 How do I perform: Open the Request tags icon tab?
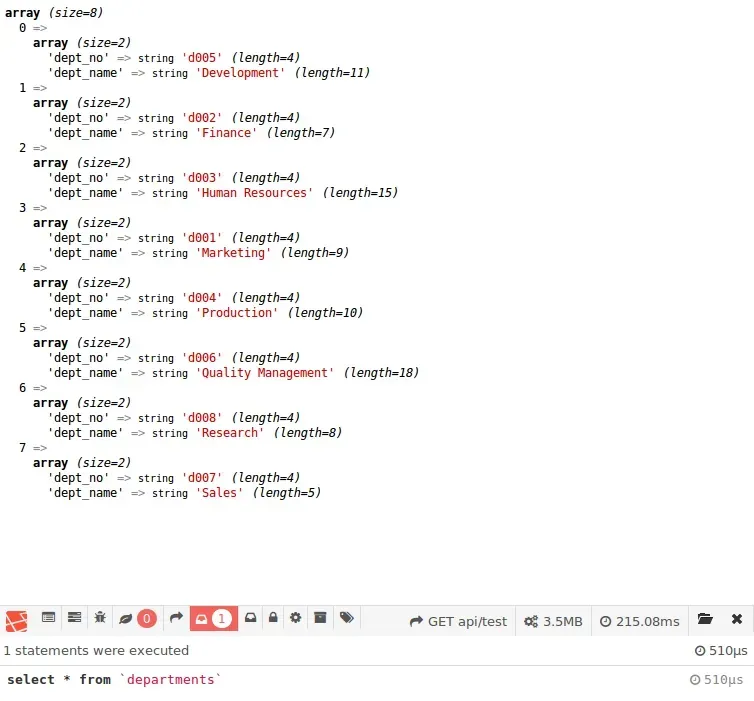click(347, 617)
